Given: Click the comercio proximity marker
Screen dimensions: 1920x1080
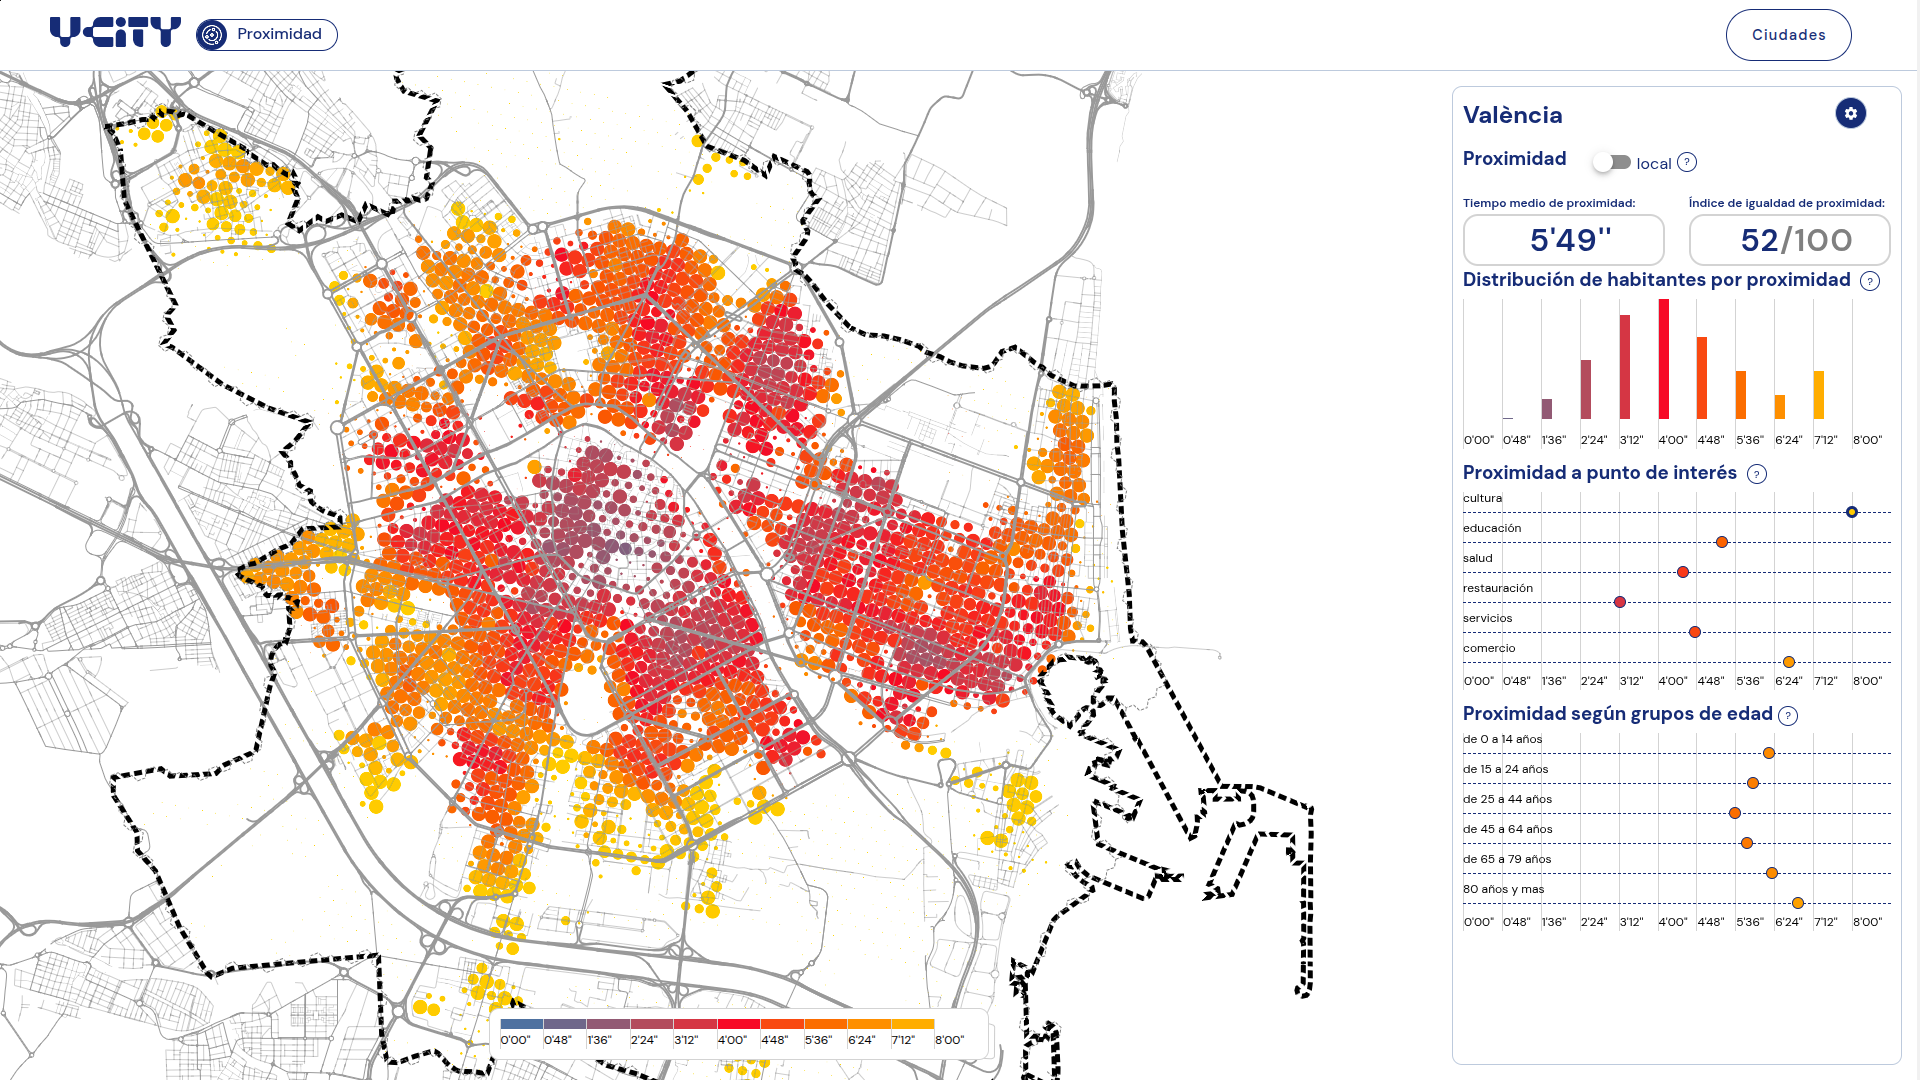Looking at the screenshot, I should pos(1789,662).
